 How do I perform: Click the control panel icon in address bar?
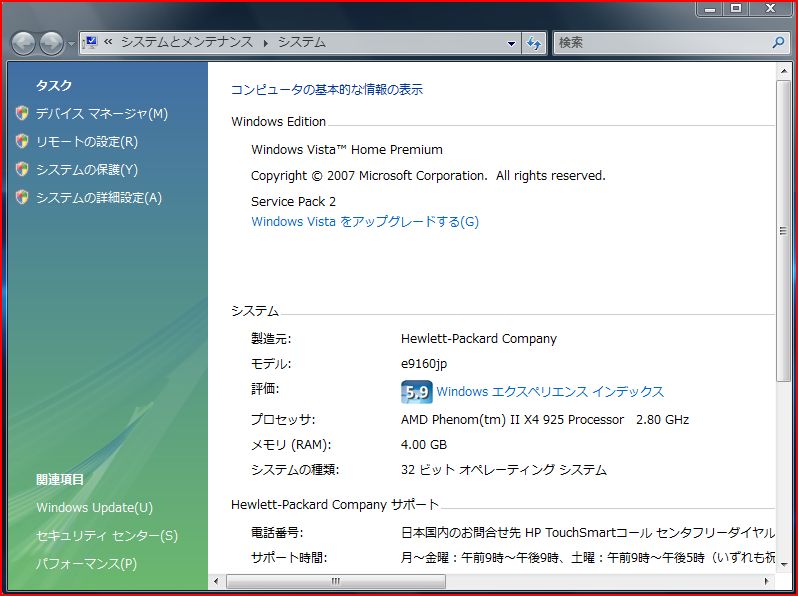point(91,42)
